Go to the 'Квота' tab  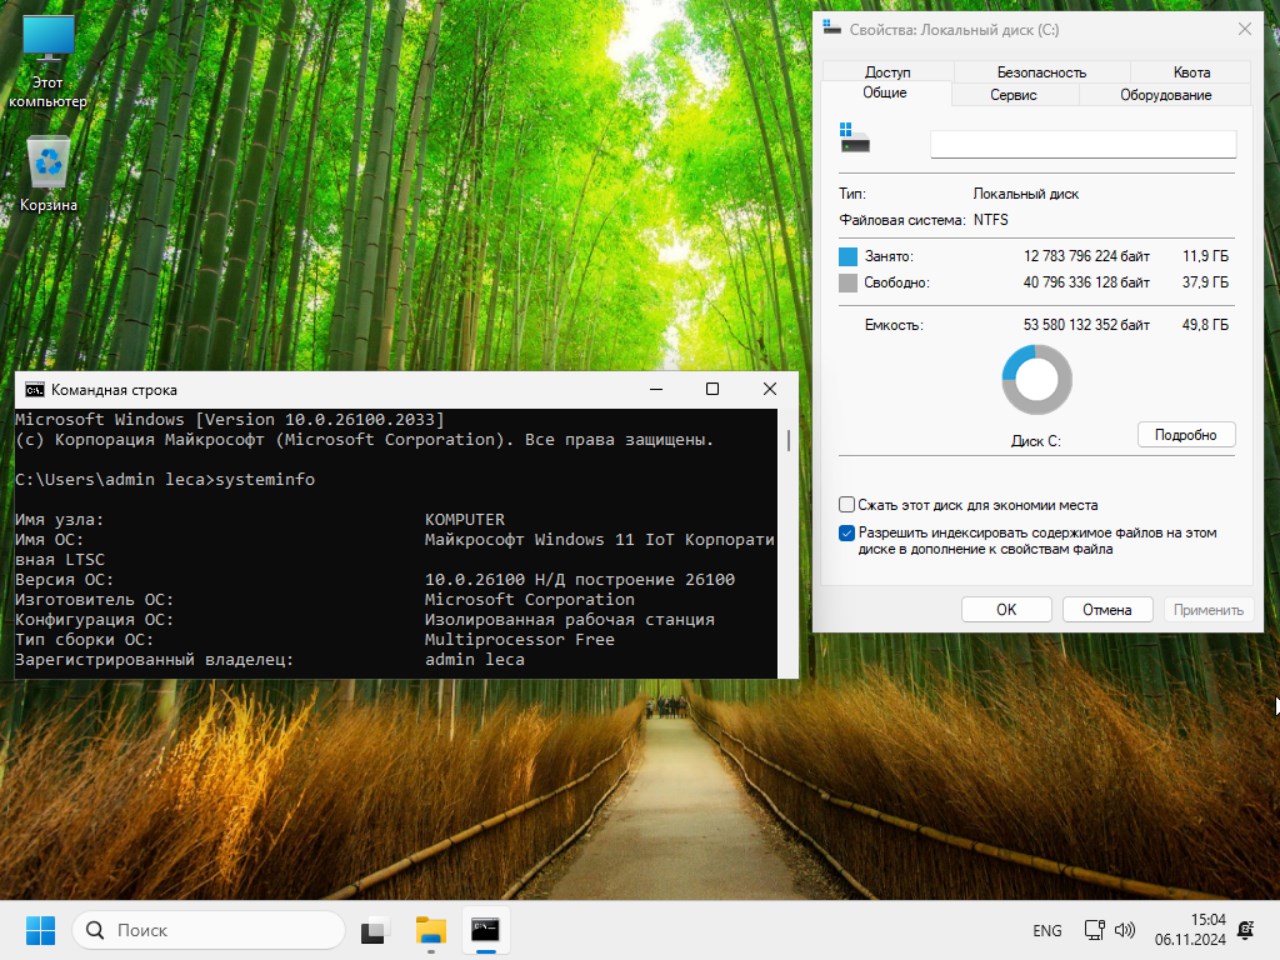tap(1191, 72)
